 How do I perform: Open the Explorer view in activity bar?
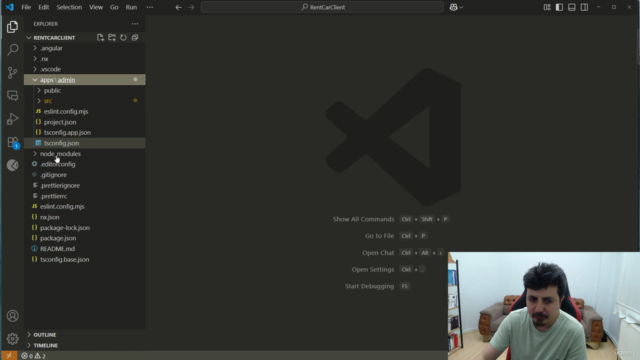(12, 27)
